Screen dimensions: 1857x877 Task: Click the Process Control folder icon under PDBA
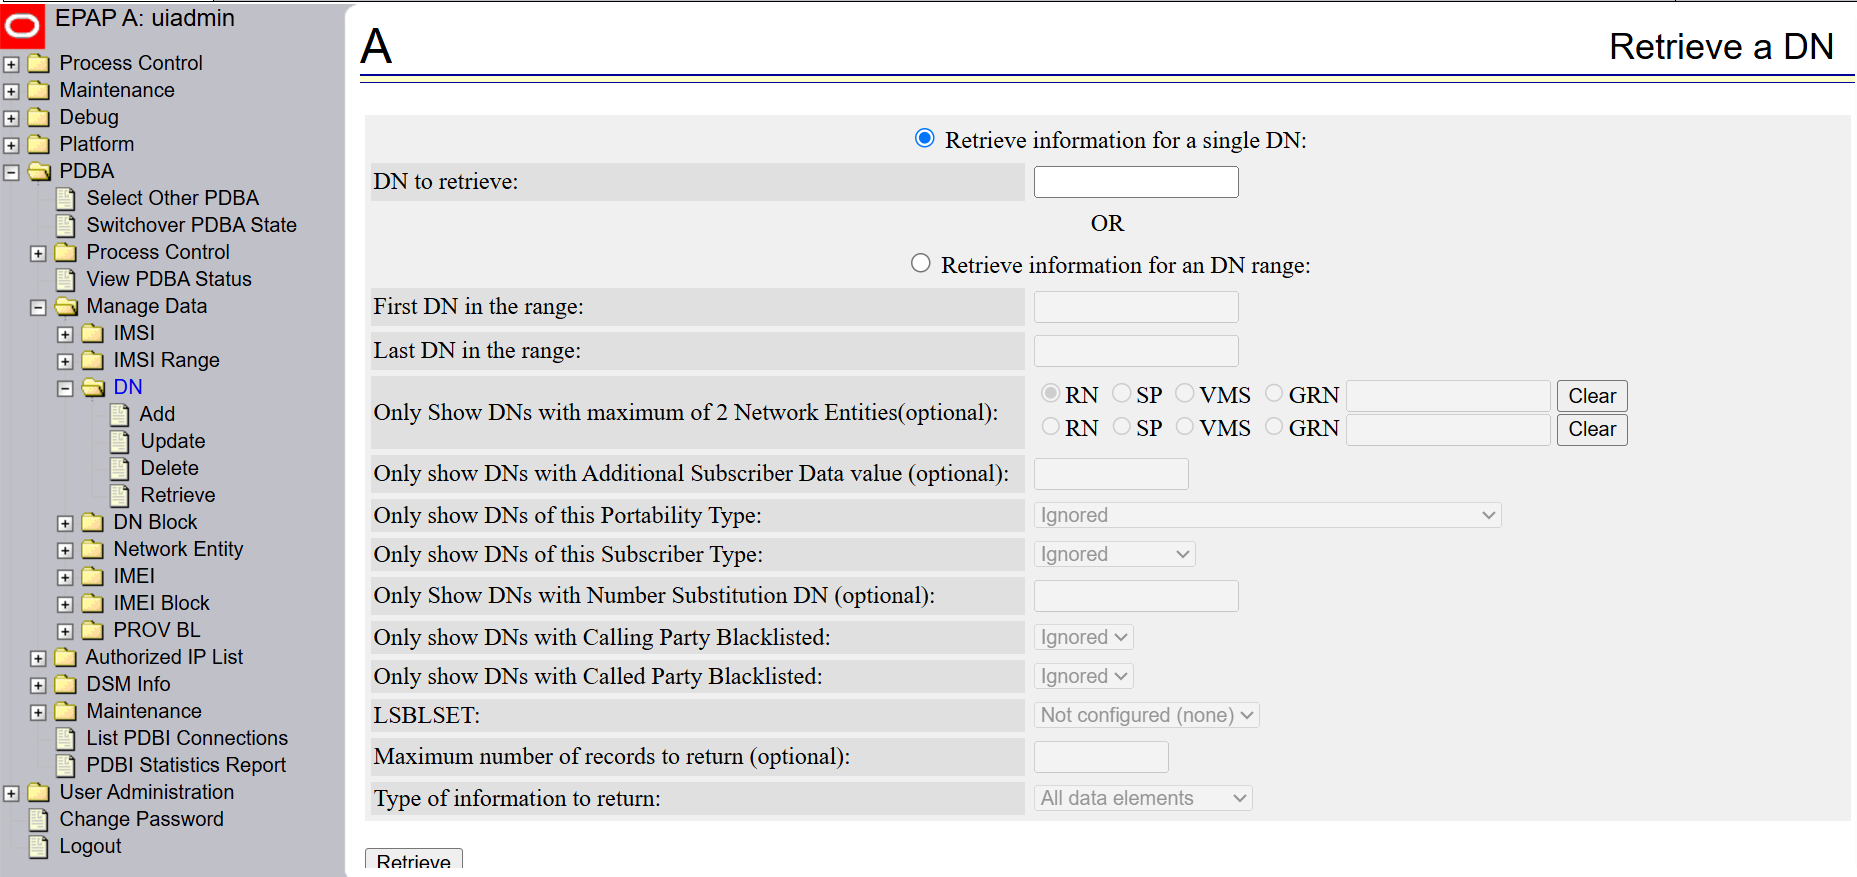66,252
